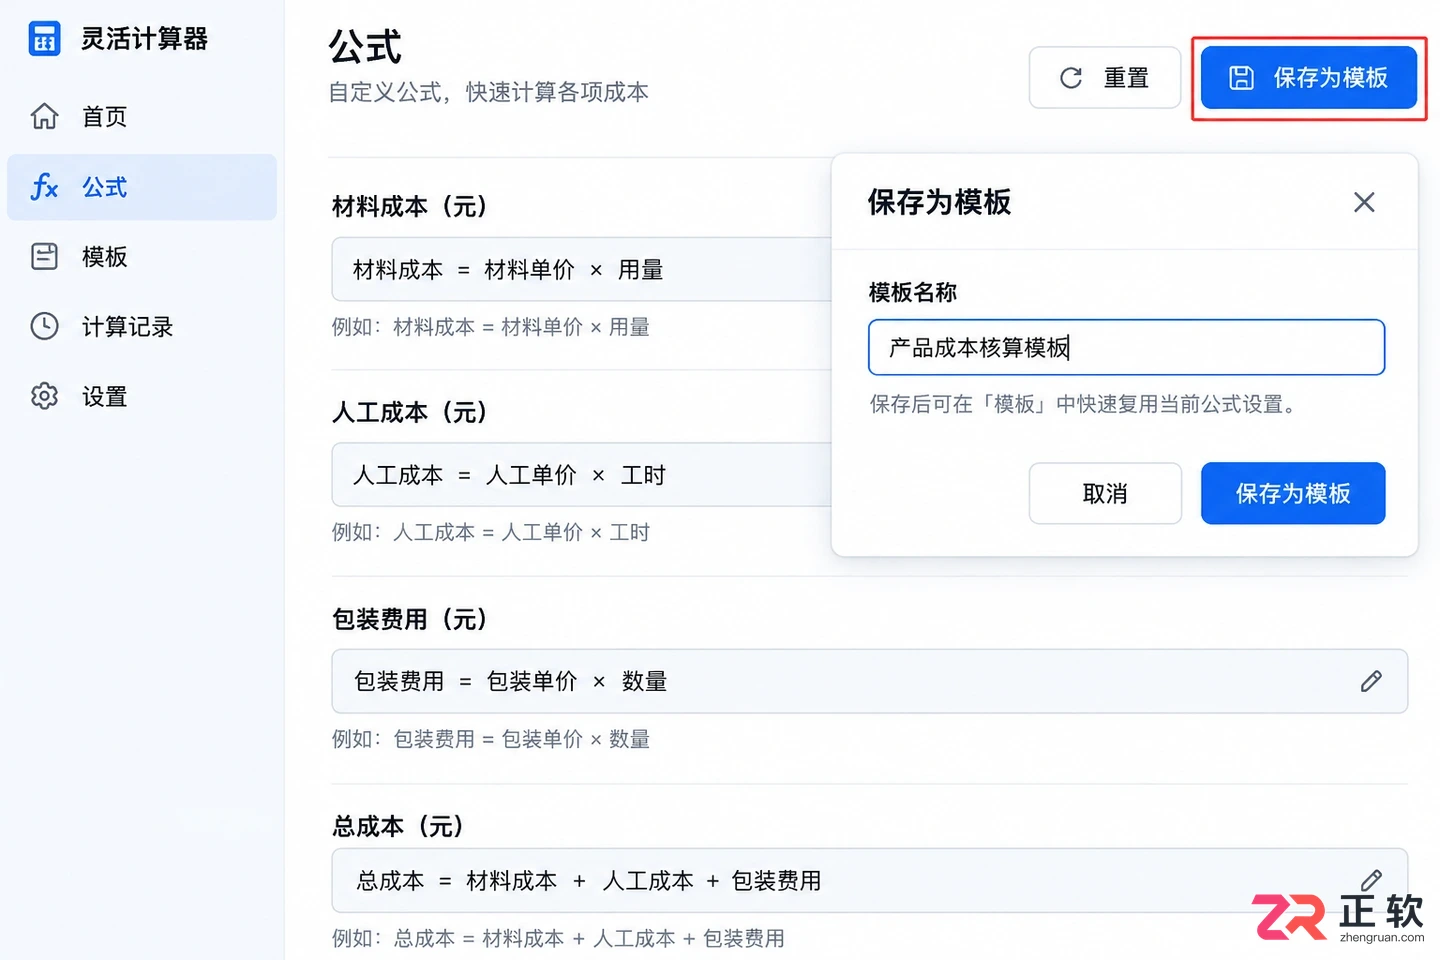Click 取消 to cancel saving
Image resolution: width=1440 pixels, height=960 pixels.
tap(1105, 493)
